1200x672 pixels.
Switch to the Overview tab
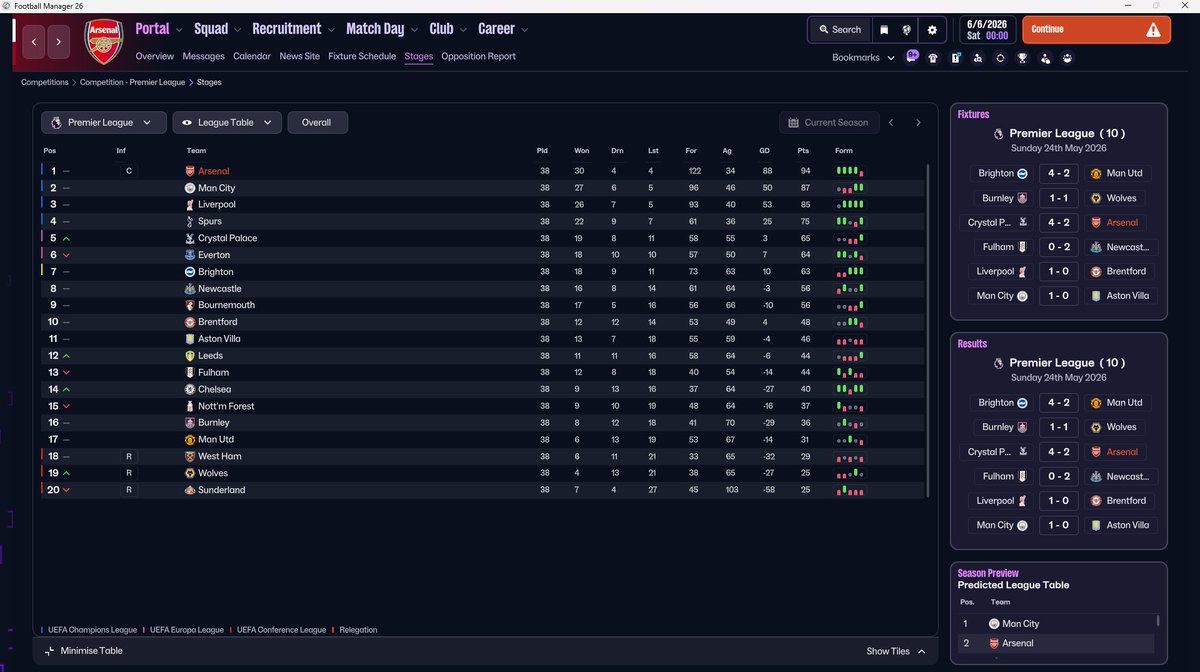pyautogui.click(x=155, y=56)
